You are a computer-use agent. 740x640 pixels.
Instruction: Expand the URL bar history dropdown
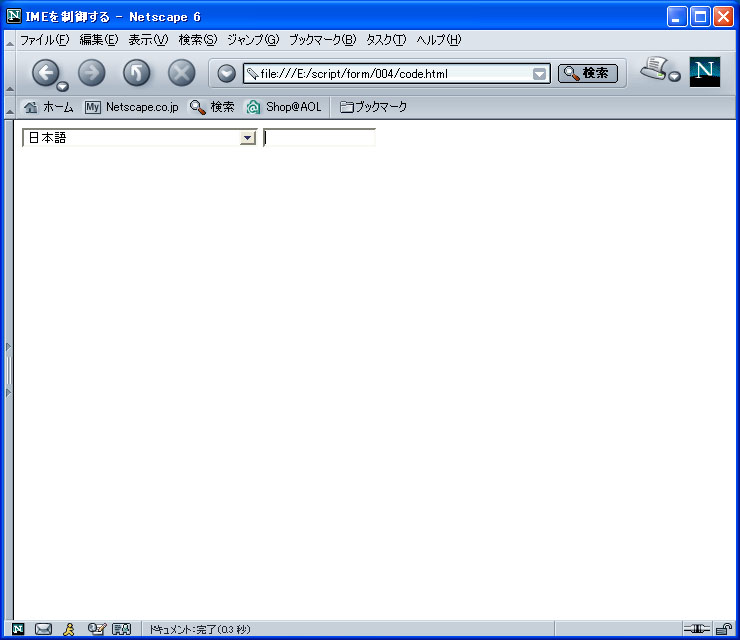(x=539, y=74)
